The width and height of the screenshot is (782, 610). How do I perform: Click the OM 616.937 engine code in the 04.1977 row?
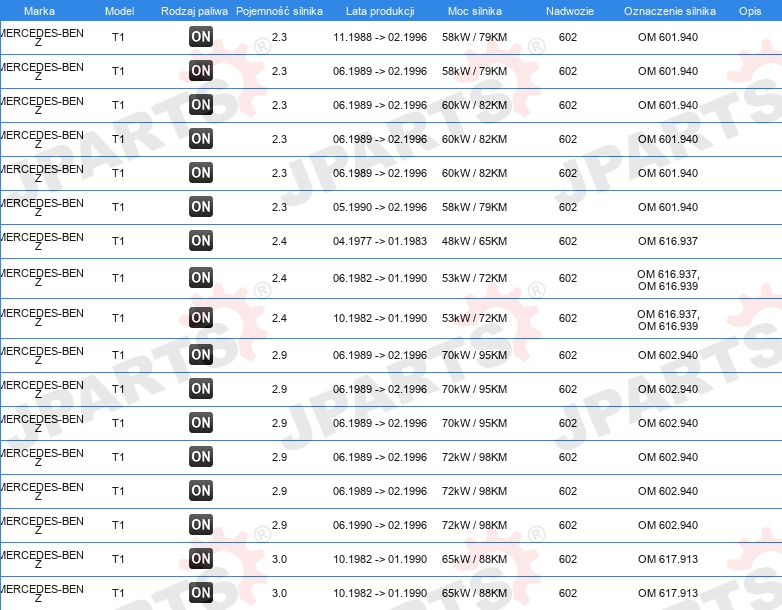[x=668, y=241]
